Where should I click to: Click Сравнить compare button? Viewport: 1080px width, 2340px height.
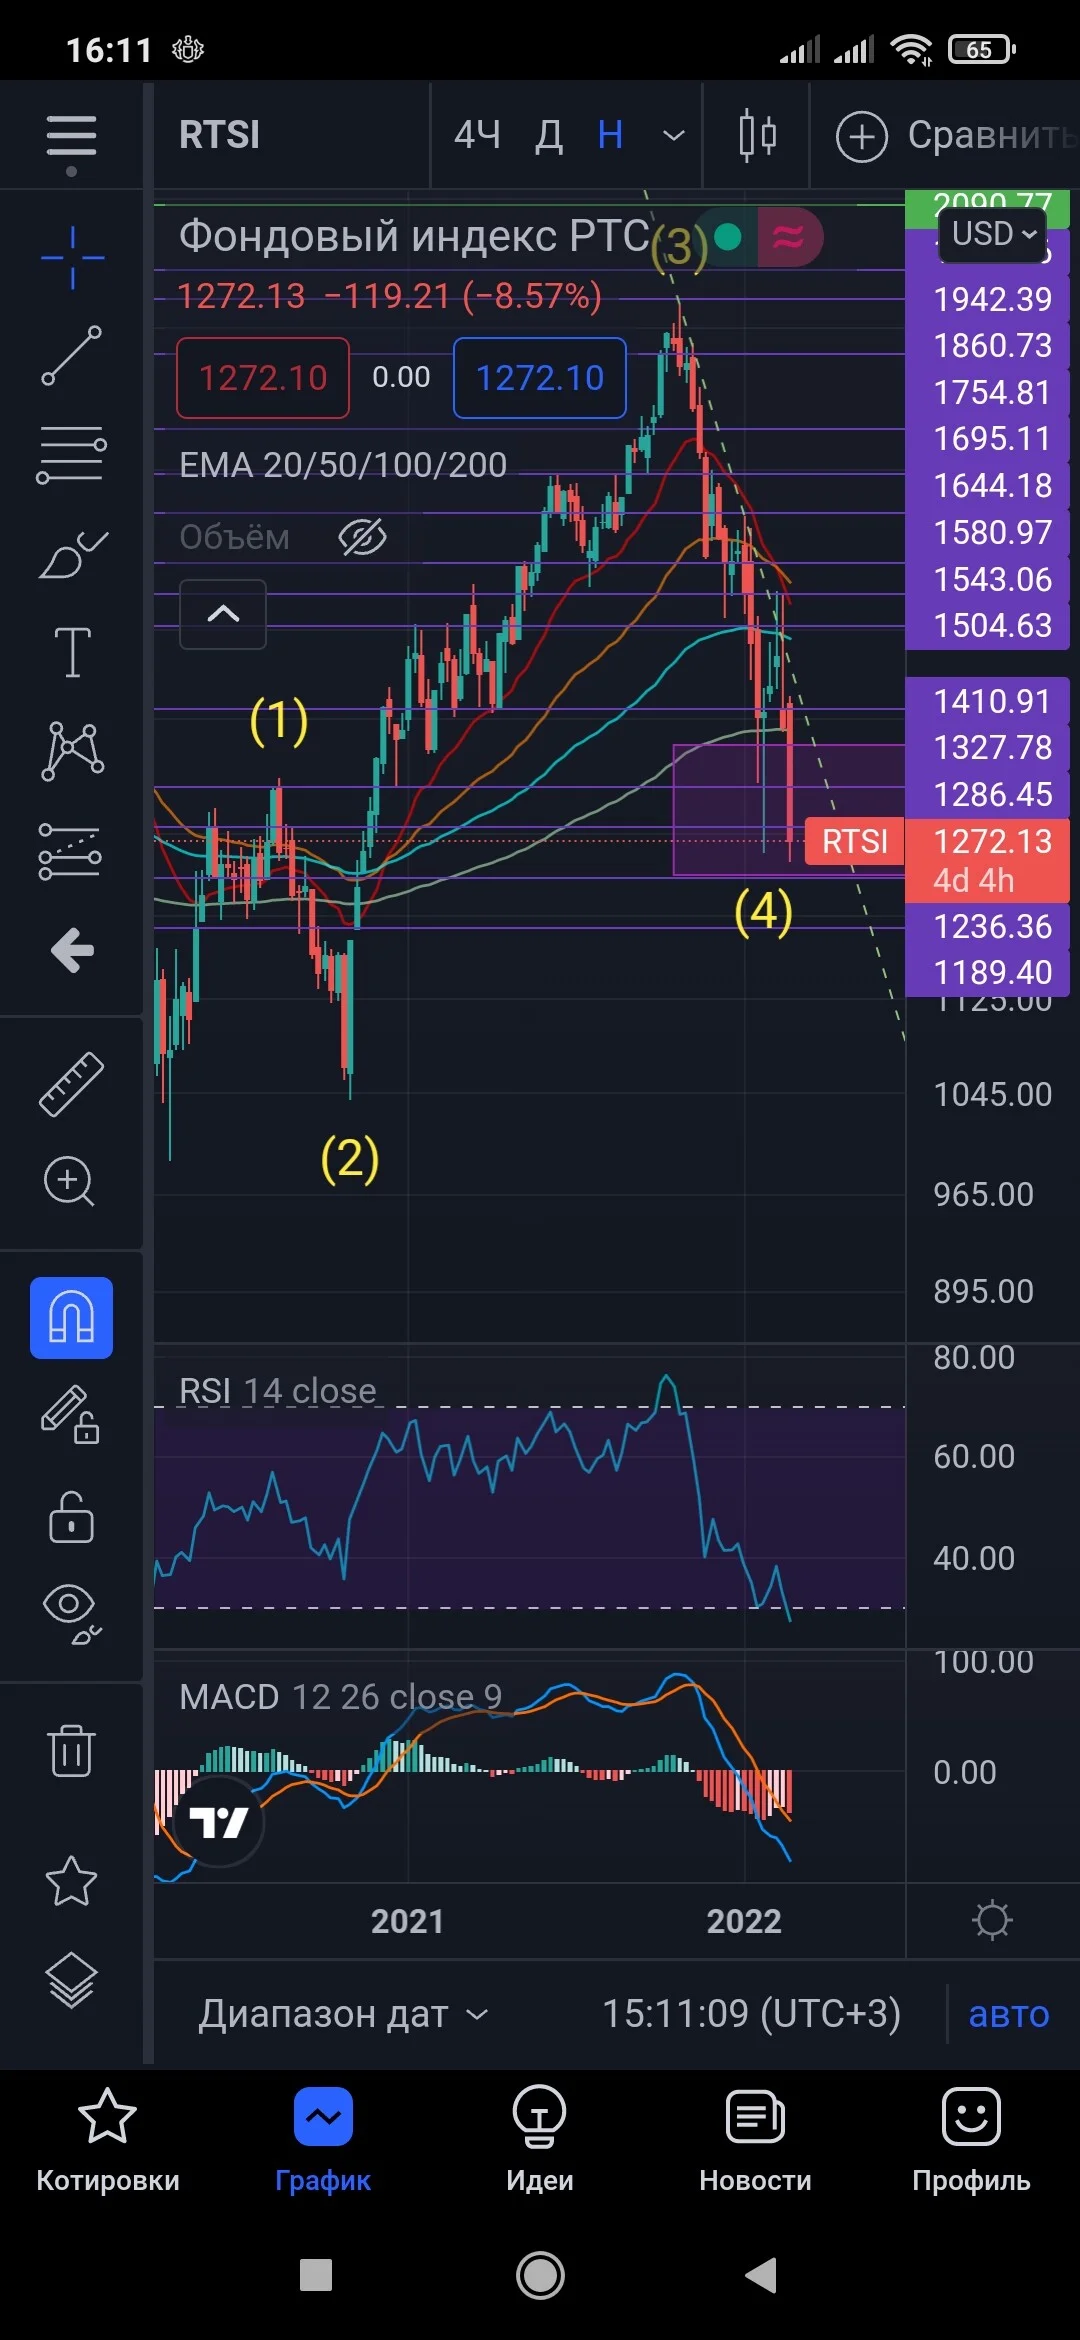click(955, 135)
